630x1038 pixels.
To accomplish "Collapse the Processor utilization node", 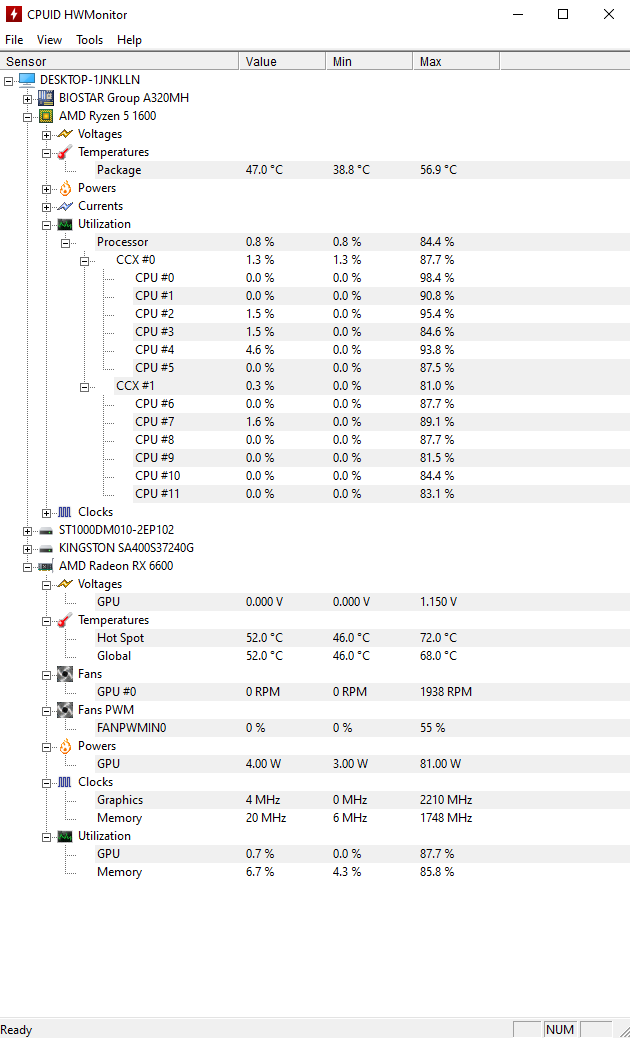I will [x=66, y=243].
